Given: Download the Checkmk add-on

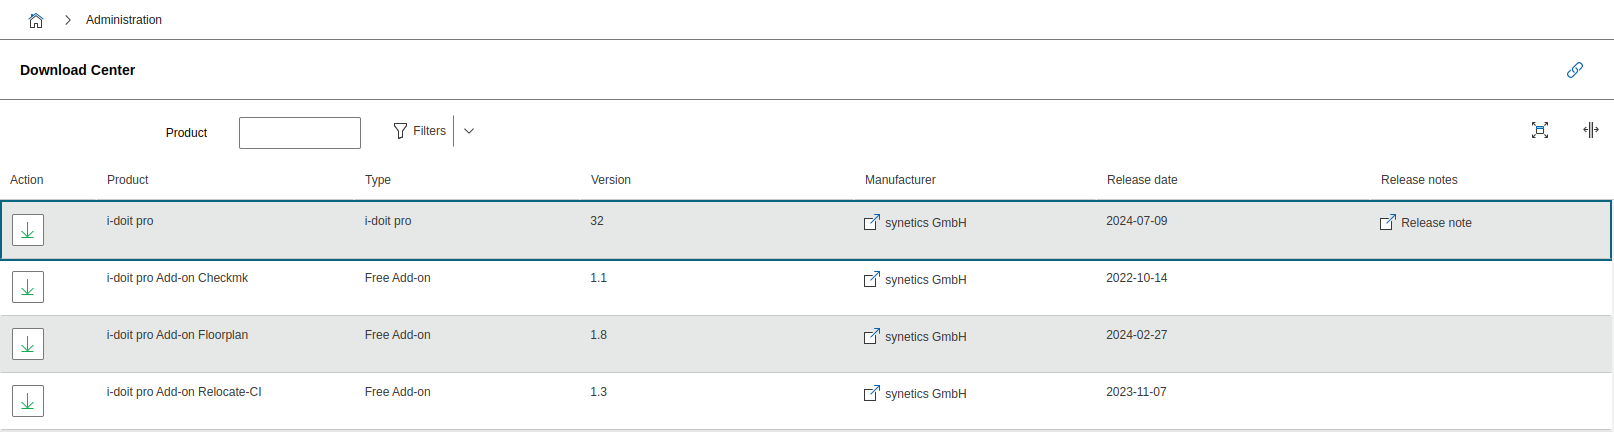Looking at the screenshot, I should click(x=28, y=287).
